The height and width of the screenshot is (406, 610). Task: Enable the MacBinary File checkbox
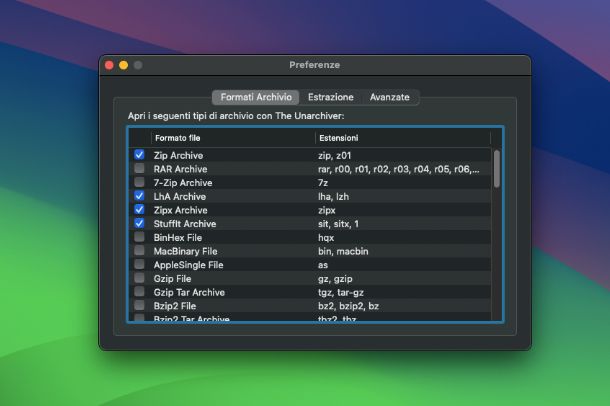point(139,250)
